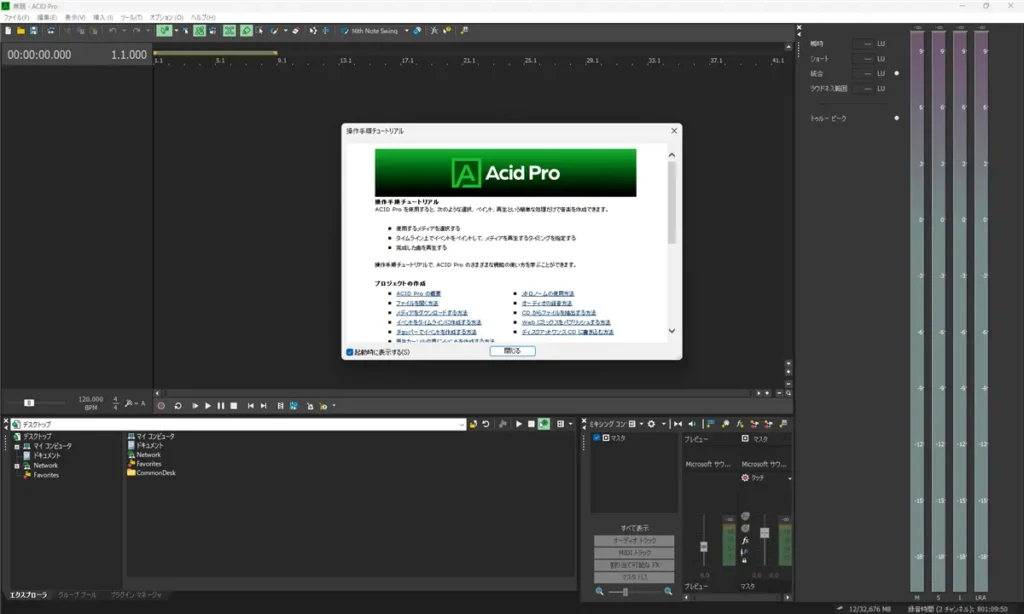Click the Mixing Console settings gear icon
Viewport: 1024px width, 614px height.
[651, 424]
